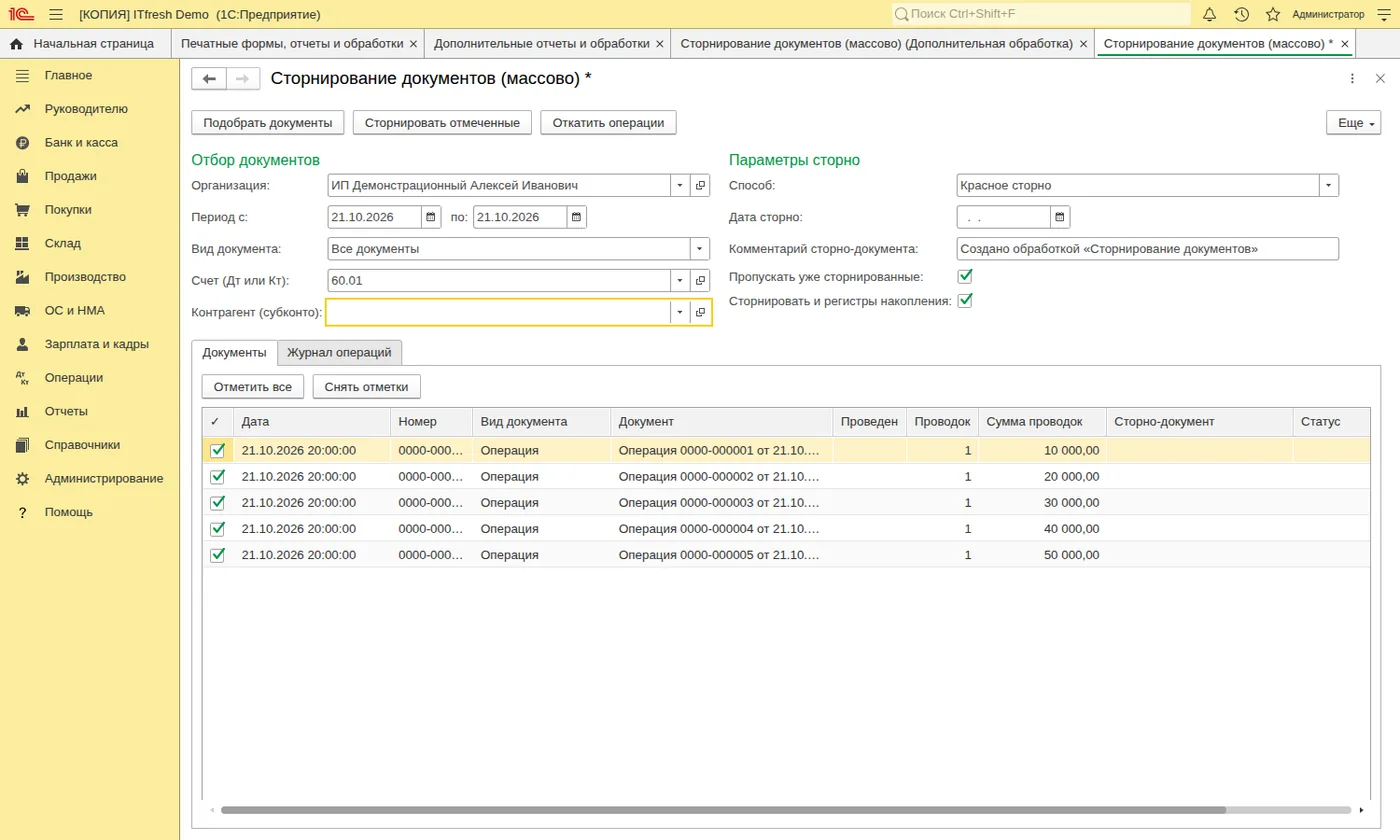This screenshot has width=1400, height=840.
Task: Uncheck row with sum 30 000,00
Action: (218, 503)
